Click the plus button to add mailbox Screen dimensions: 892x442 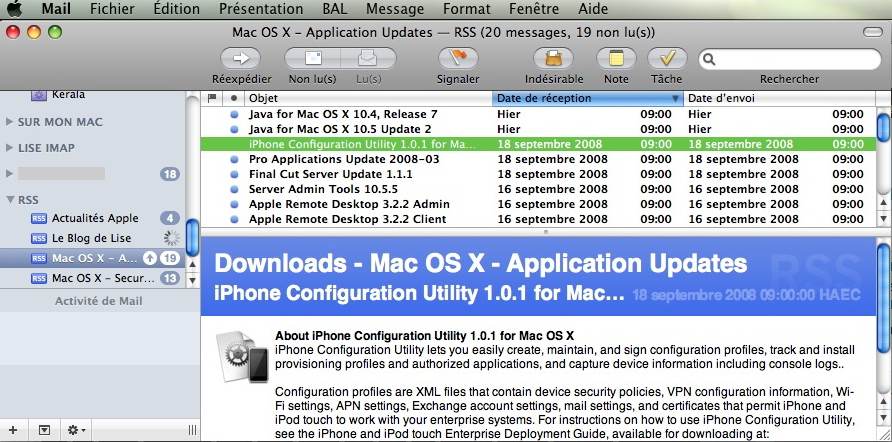point(12,429)
